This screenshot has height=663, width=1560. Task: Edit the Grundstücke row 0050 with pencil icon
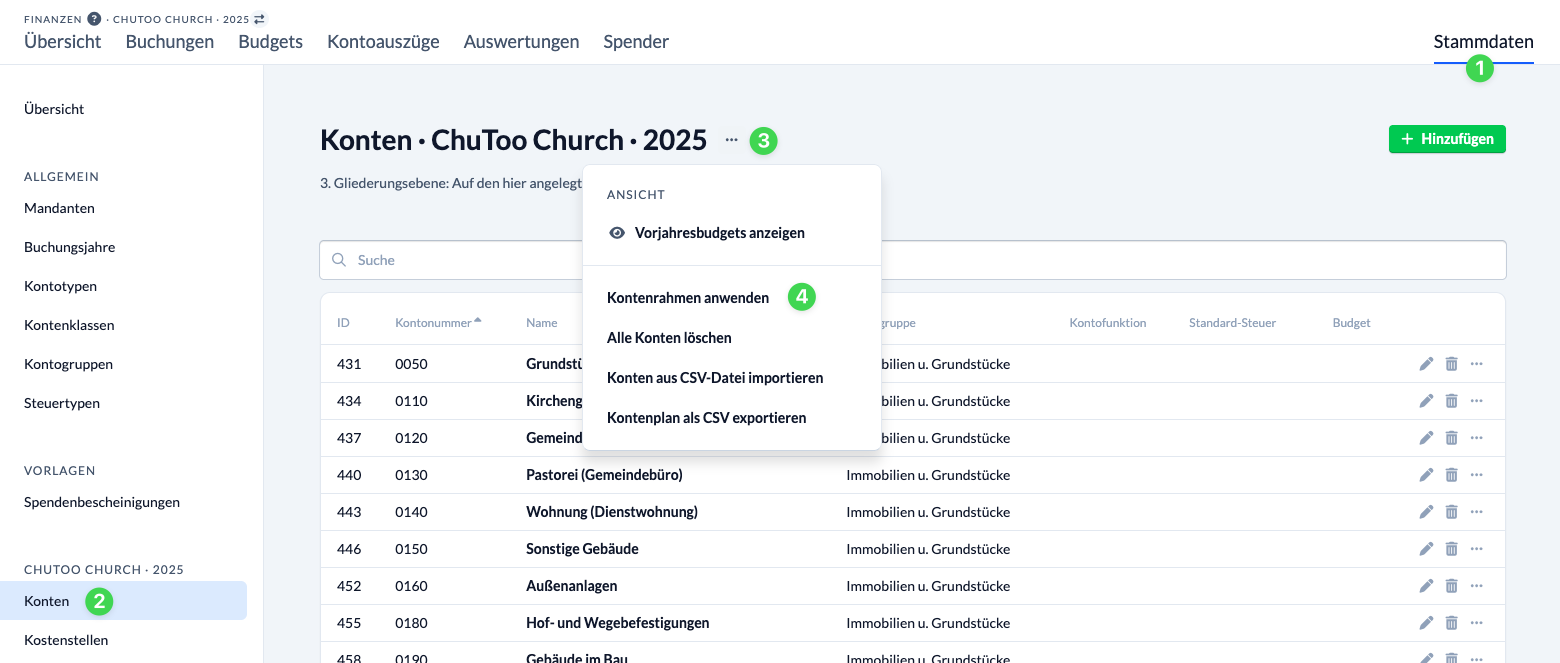point(1426,364)
